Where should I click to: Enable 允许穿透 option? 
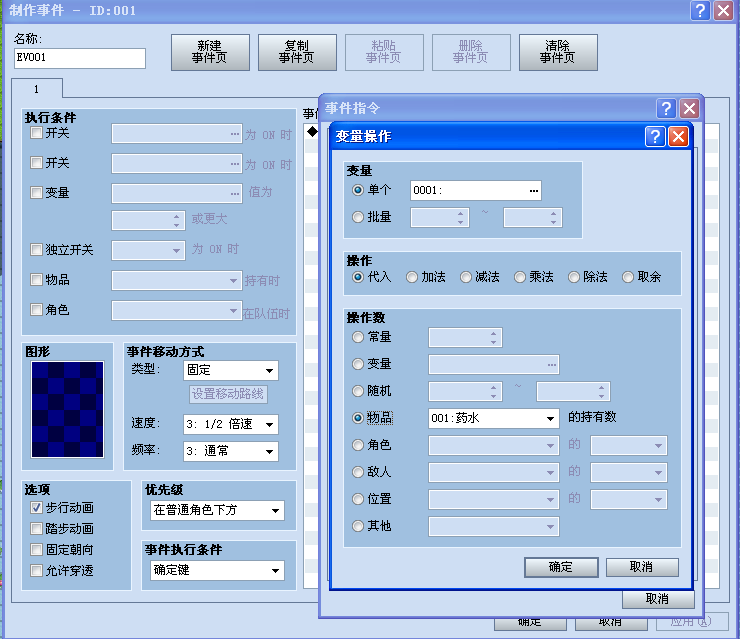(x=36, y=571)
